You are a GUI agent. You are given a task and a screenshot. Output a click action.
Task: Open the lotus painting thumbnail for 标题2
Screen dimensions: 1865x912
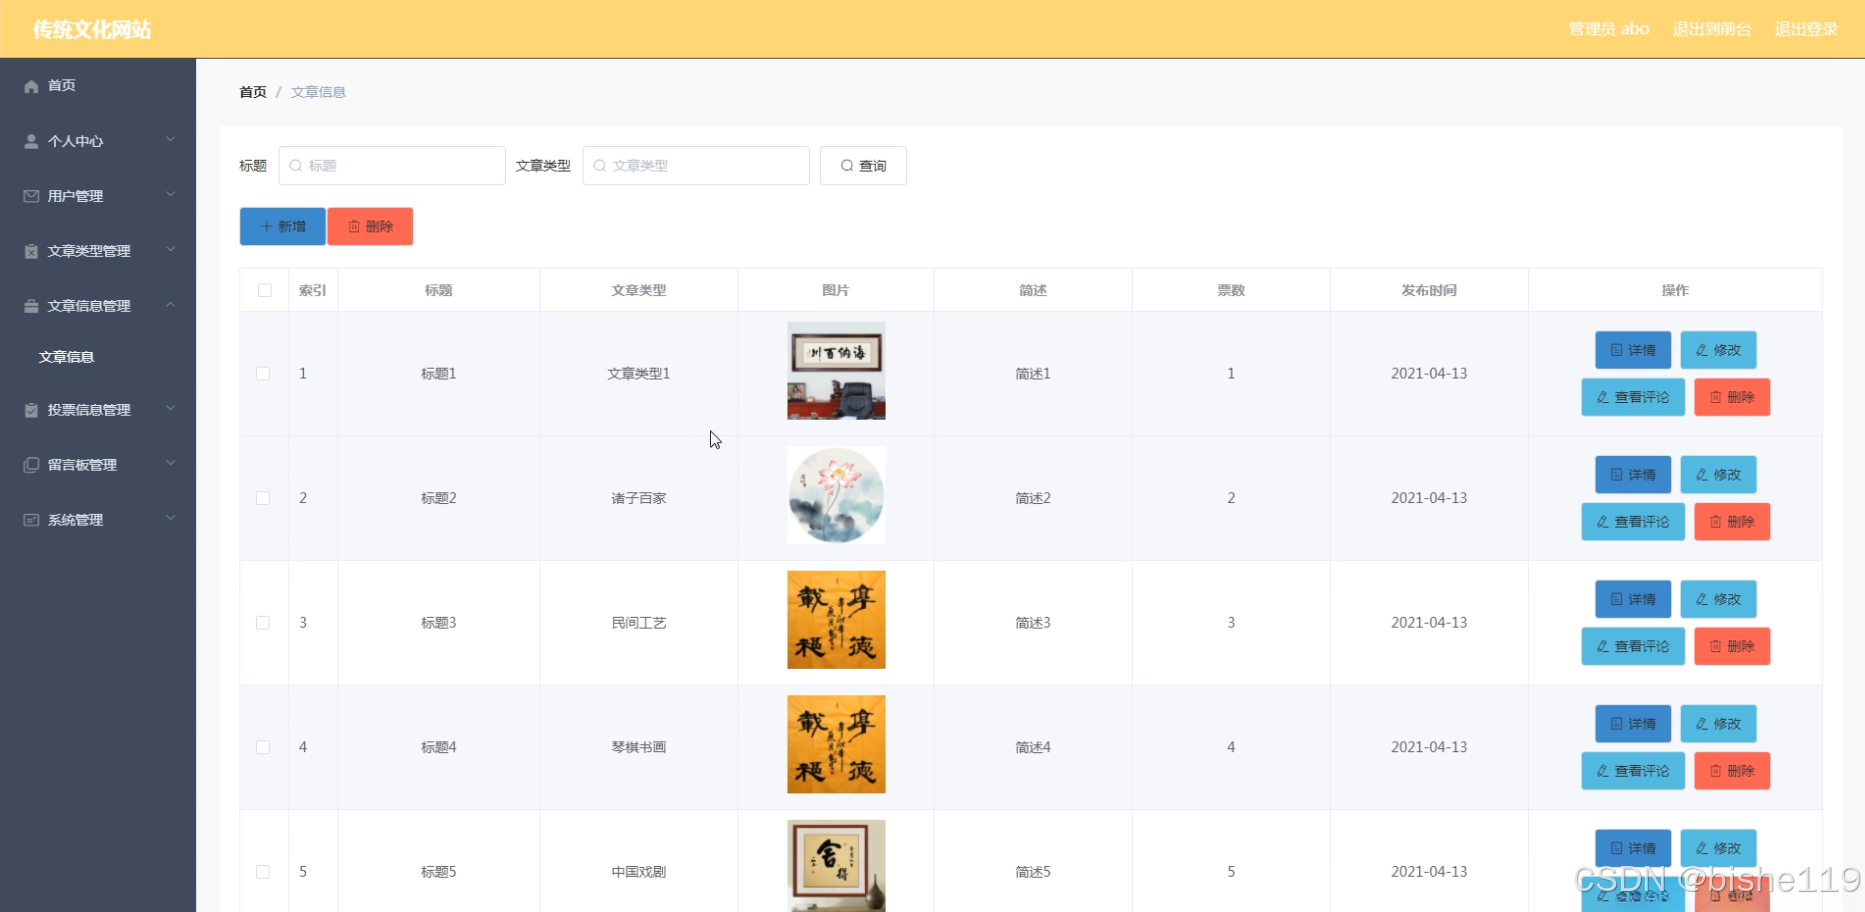point(836,495)
